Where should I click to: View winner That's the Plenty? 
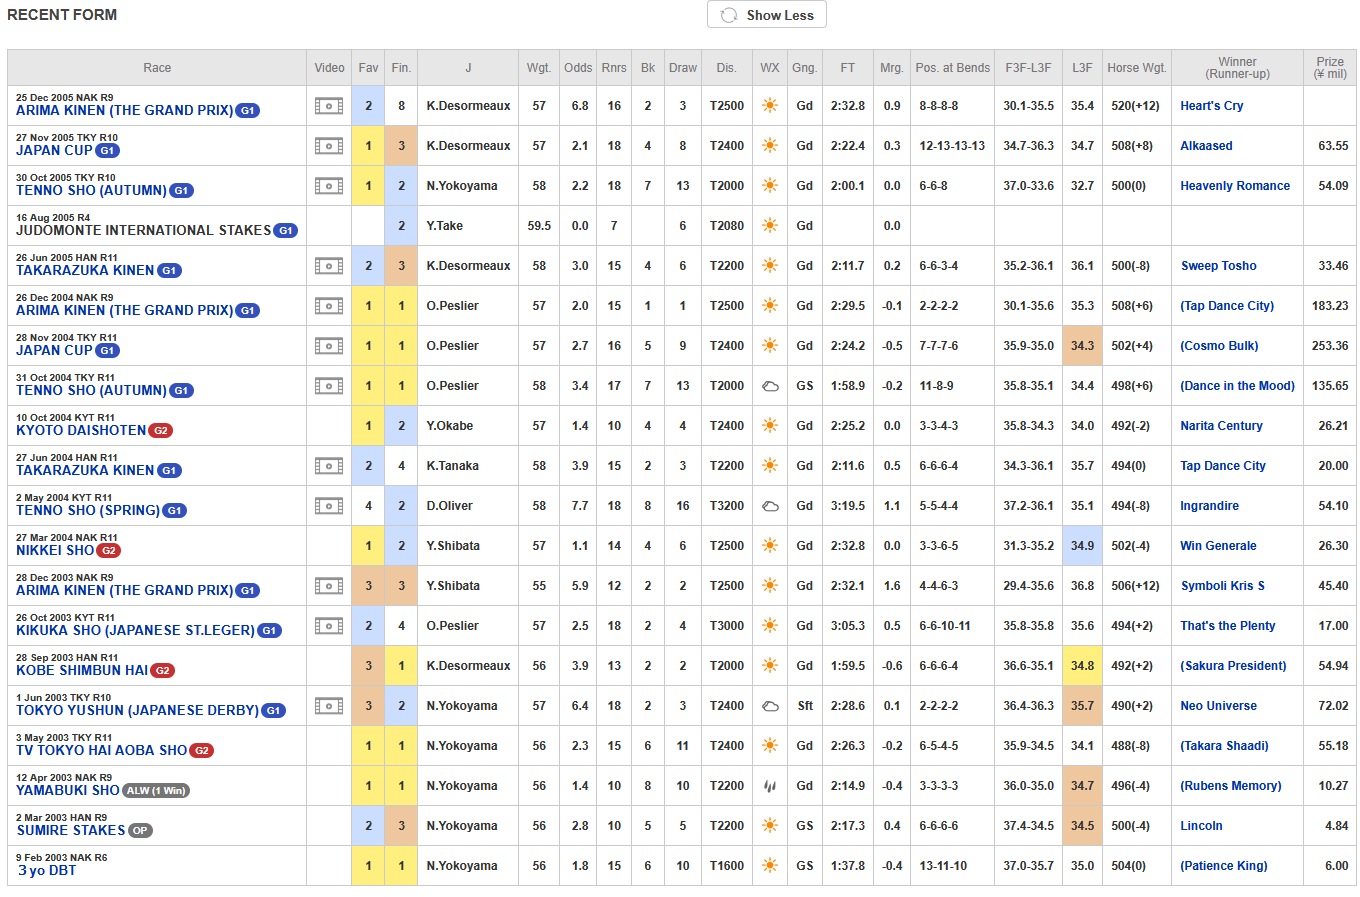point(1228,626)
